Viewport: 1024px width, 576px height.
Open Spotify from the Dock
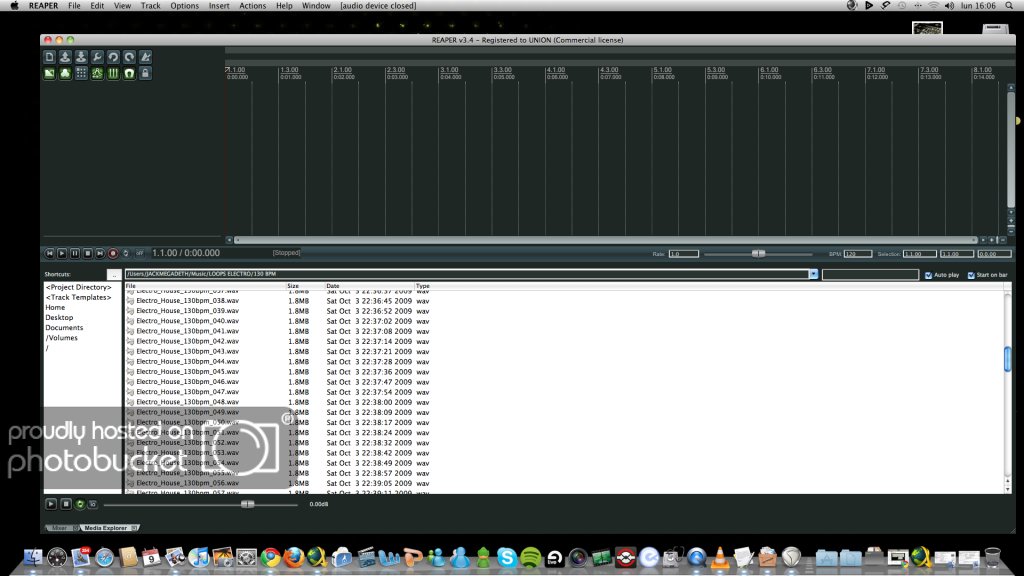pyautogui.click(x=530, y=557)
